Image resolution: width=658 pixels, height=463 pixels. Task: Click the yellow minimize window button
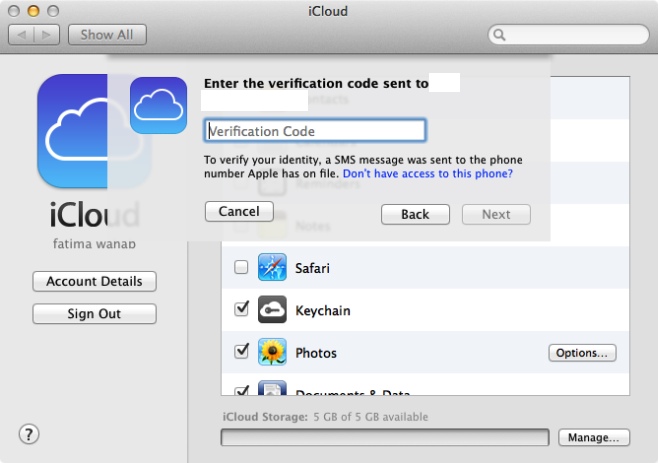(33, 11)
